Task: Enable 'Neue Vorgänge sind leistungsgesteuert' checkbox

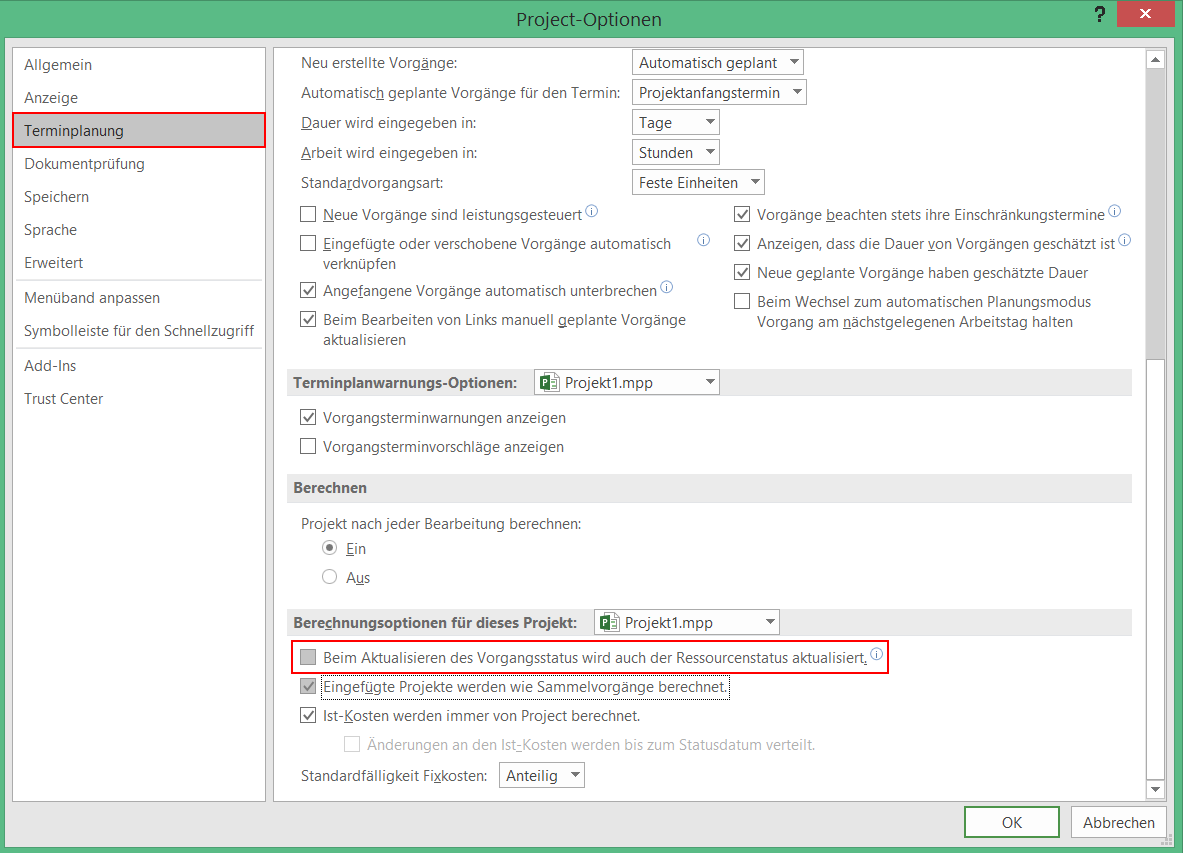Action: pyautogui.click(x=308, y=214)
